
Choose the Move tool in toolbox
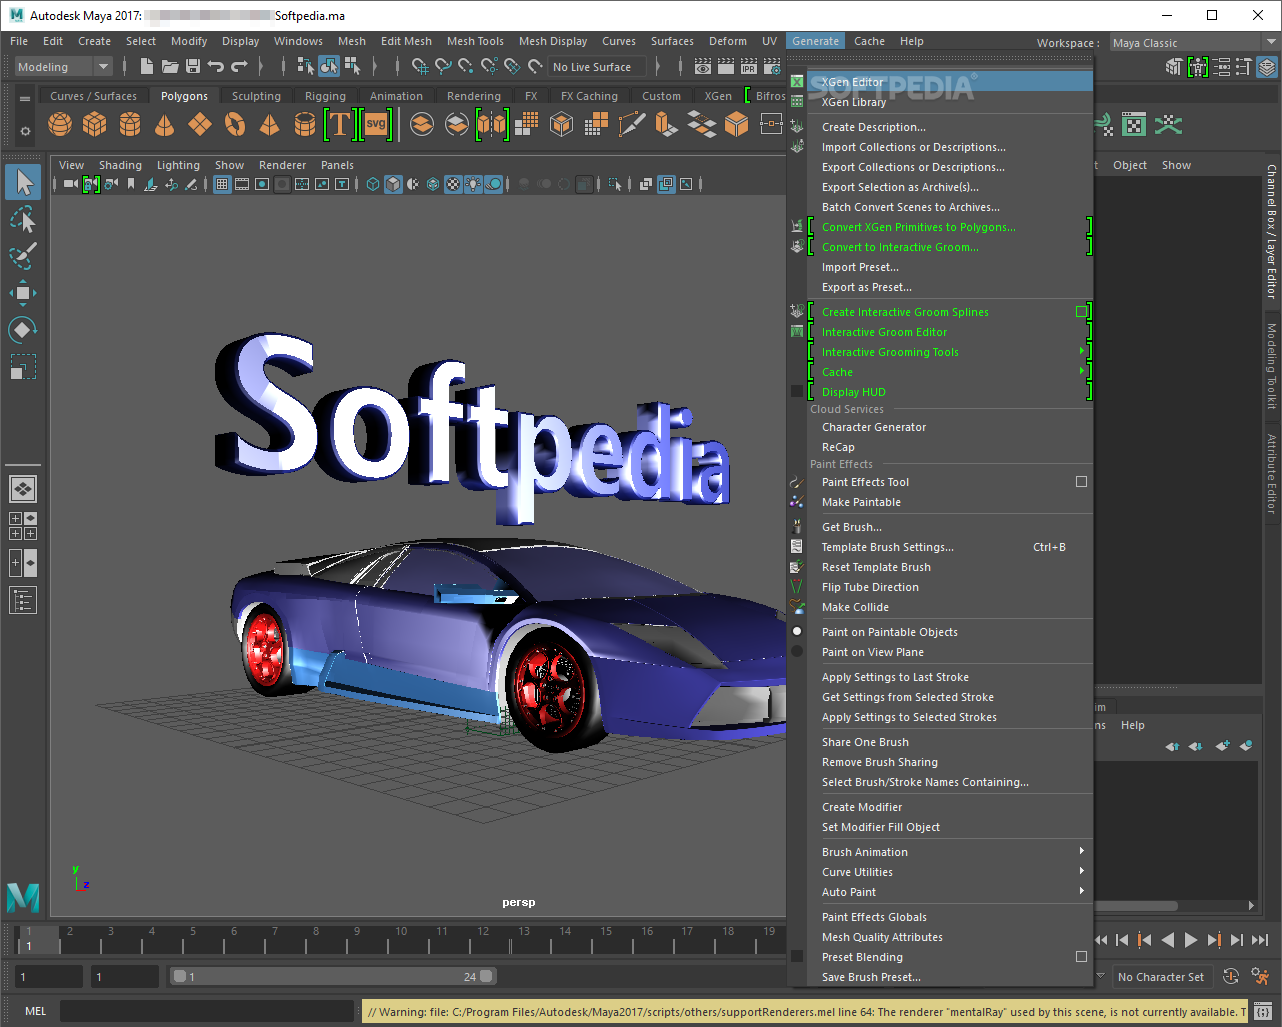coord(23,292)
